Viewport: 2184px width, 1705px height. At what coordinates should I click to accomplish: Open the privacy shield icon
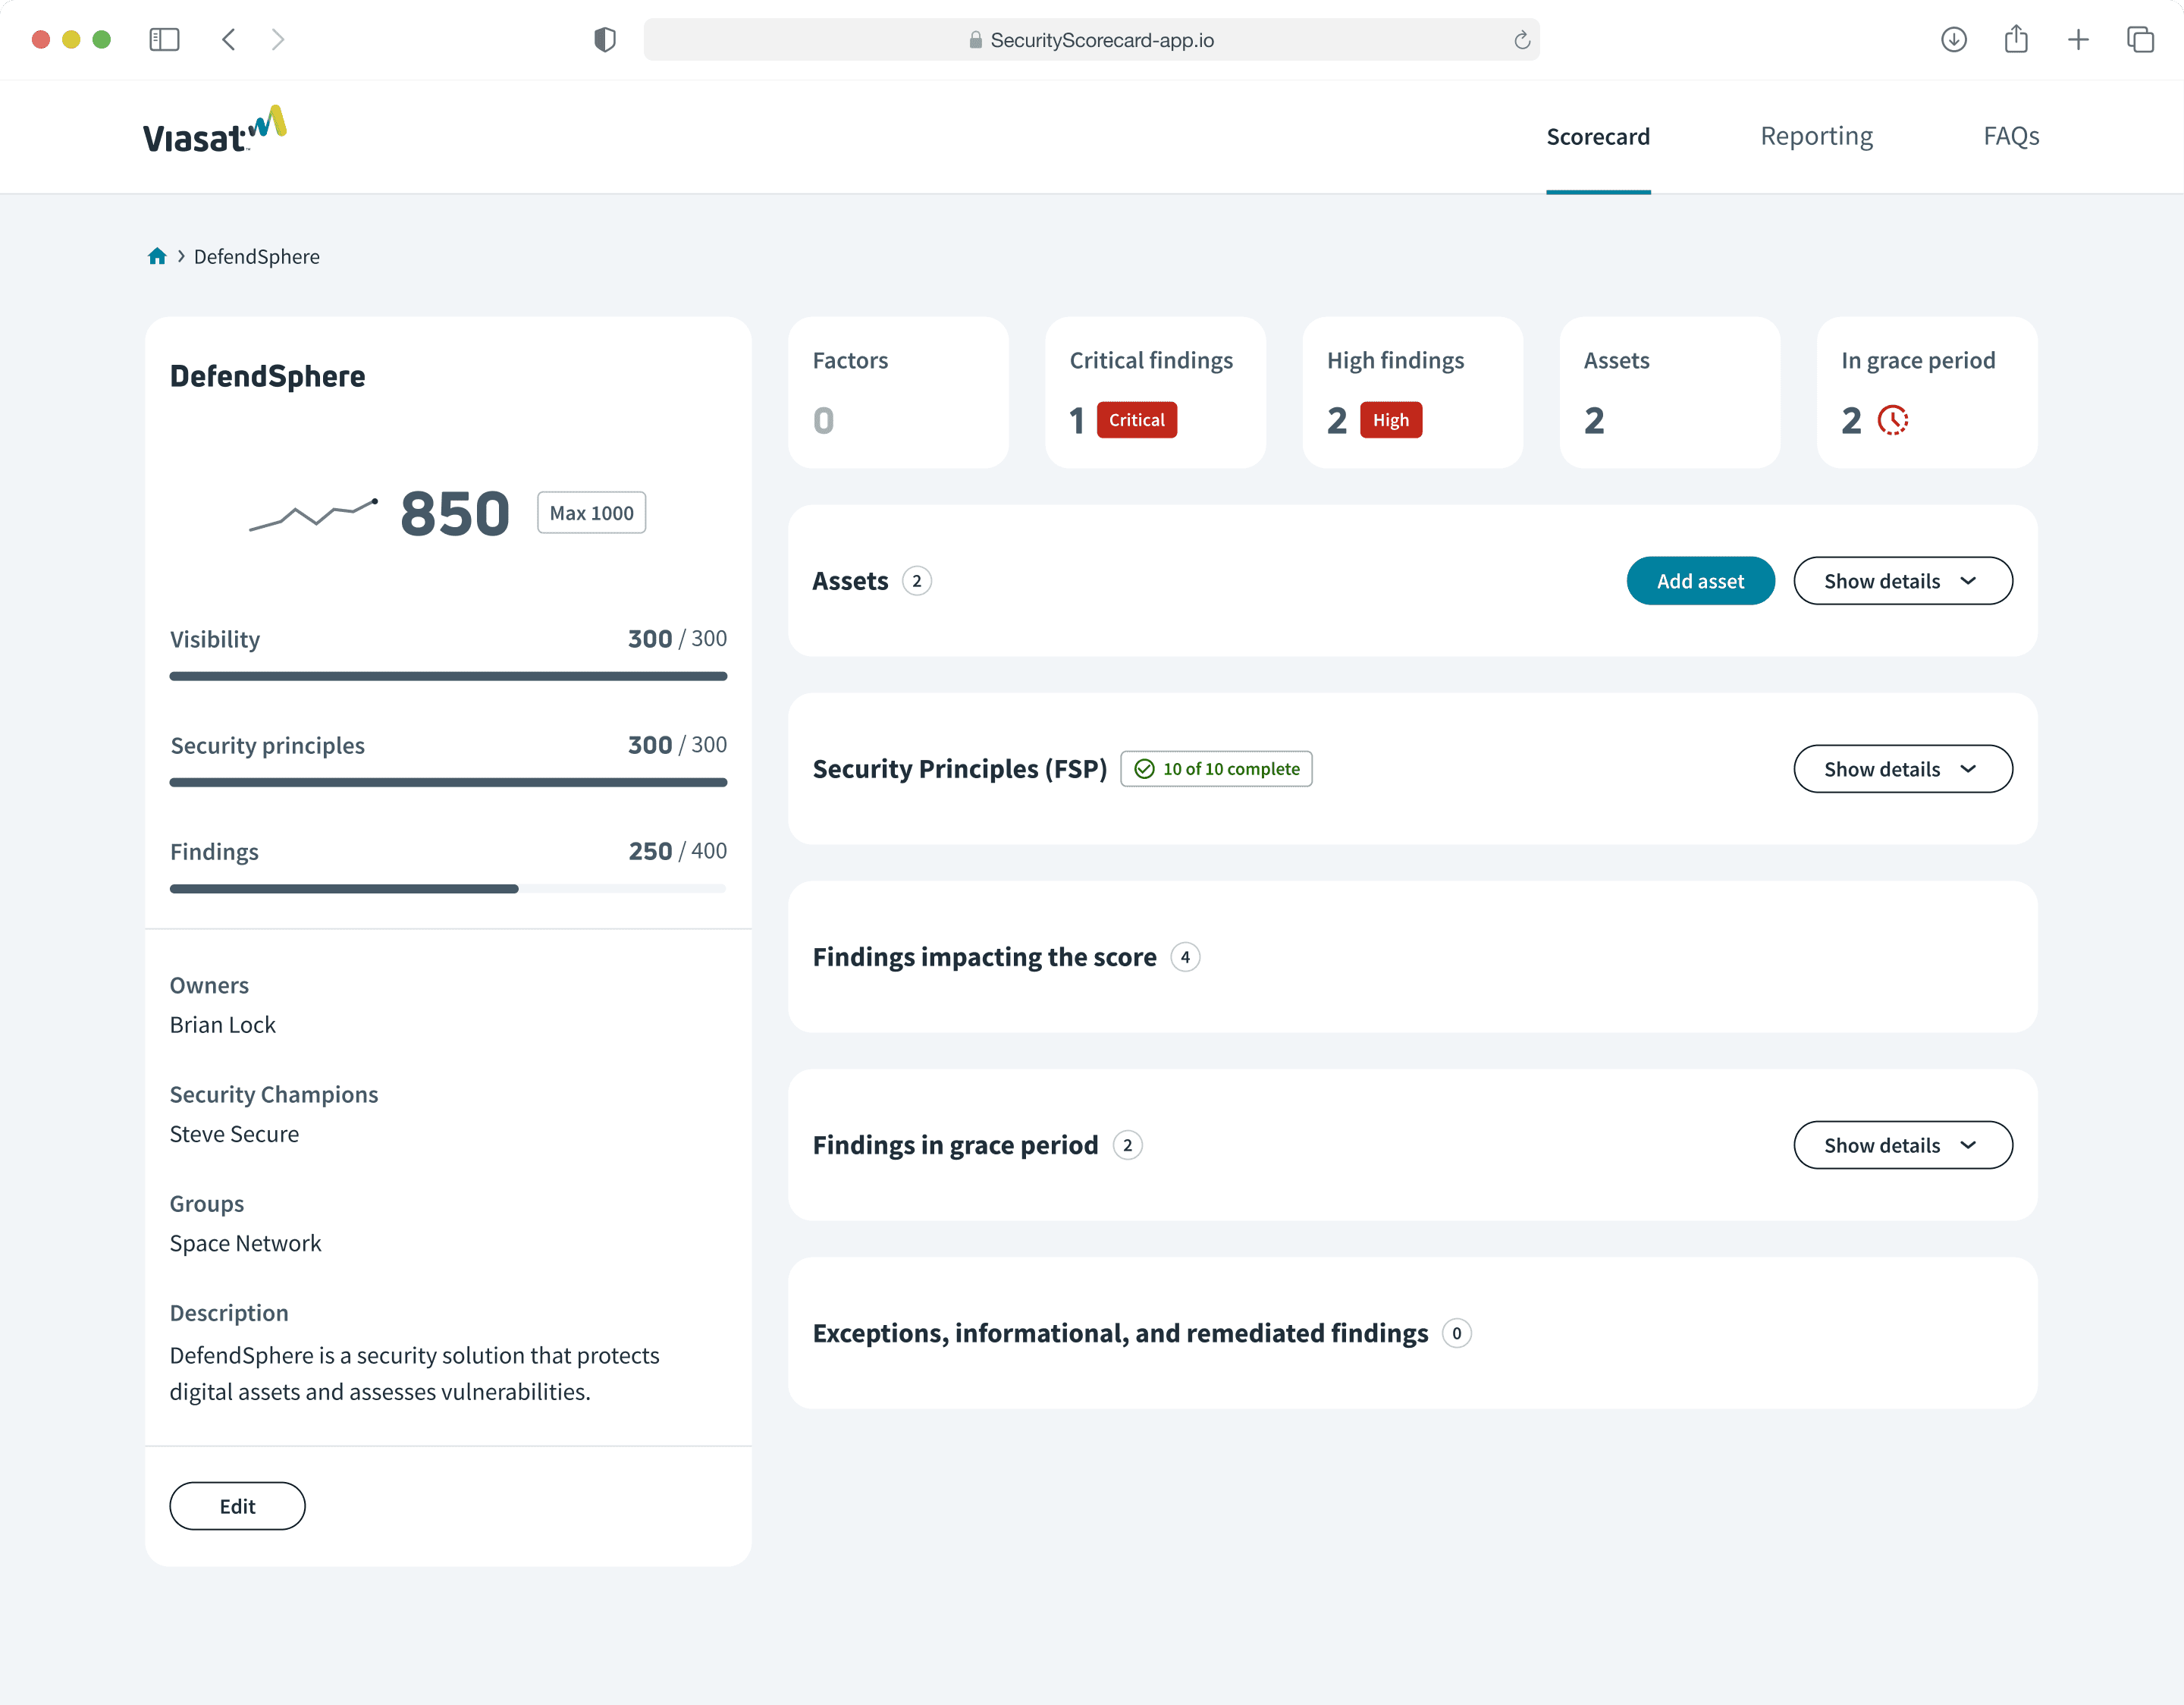tap(605, 40)
